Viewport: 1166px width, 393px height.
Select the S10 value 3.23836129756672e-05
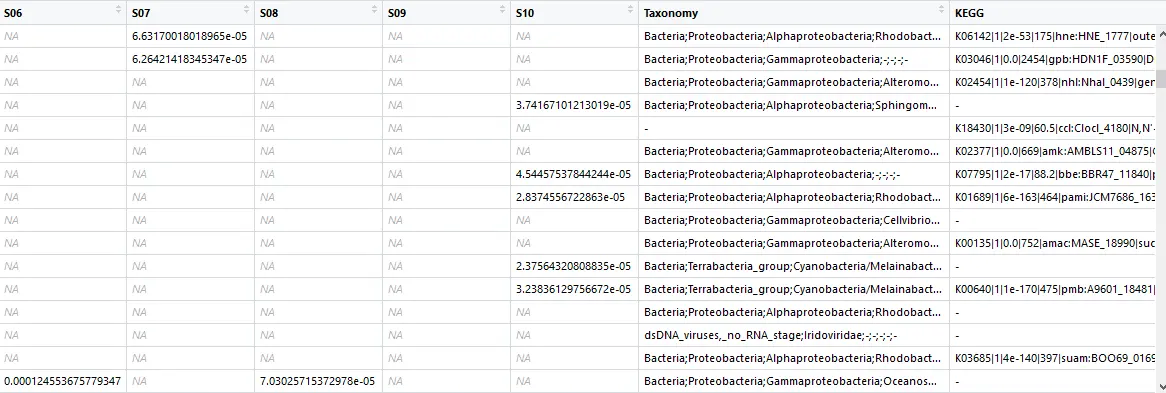point(573,289)
